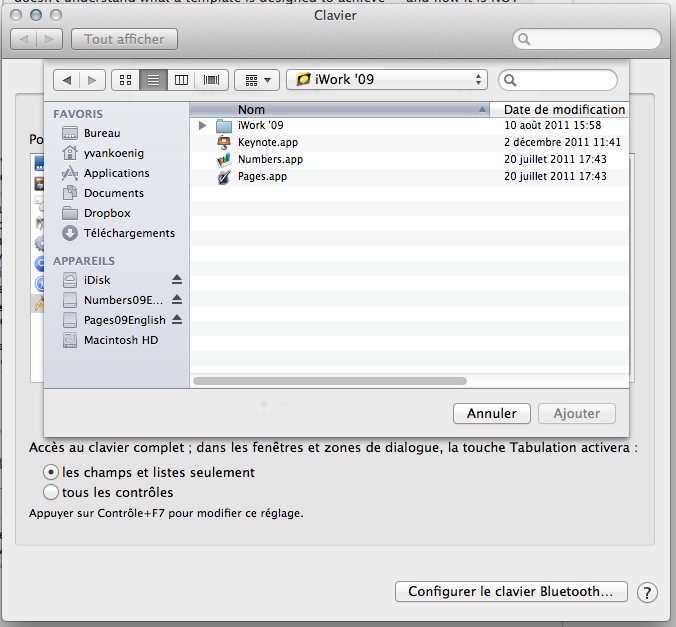Expand the iWork '09 folder triangle
Image resolution: width=676 pixels, height=627 pixels.
click(x=202, y=125)
